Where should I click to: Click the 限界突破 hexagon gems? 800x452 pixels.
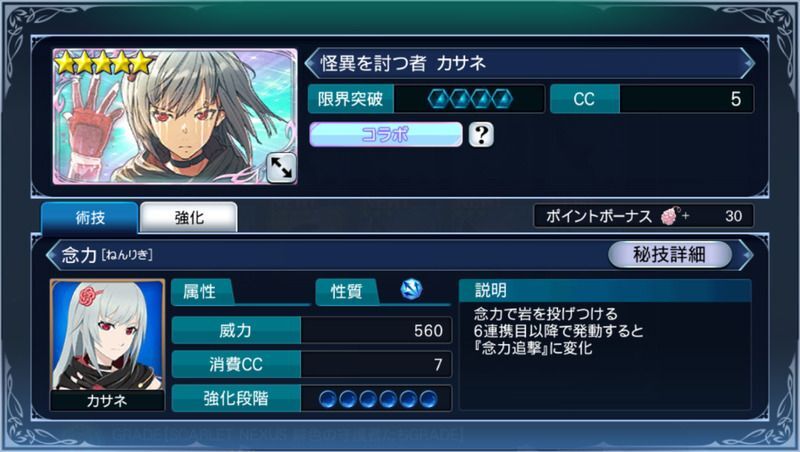click(470, 99)
